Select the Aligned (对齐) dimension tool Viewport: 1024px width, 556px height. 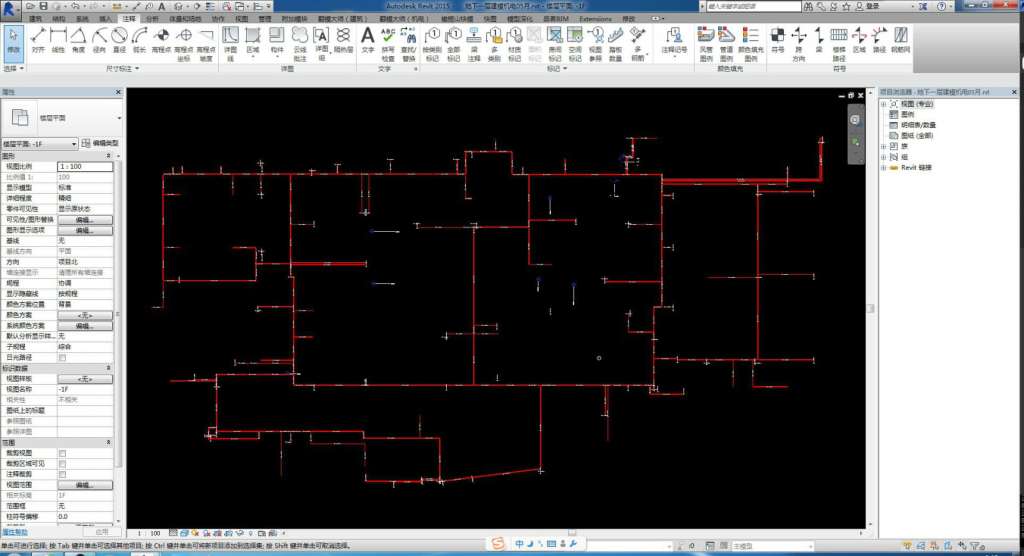tap(38, 40)
